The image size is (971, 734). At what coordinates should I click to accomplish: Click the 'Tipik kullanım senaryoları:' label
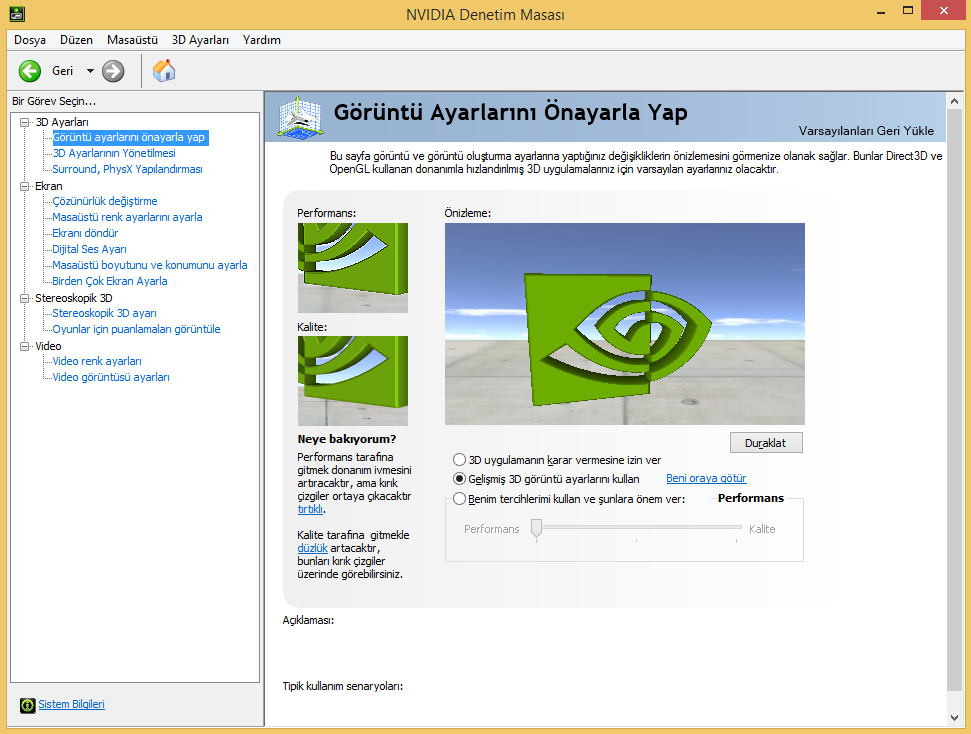click(343, 686)
